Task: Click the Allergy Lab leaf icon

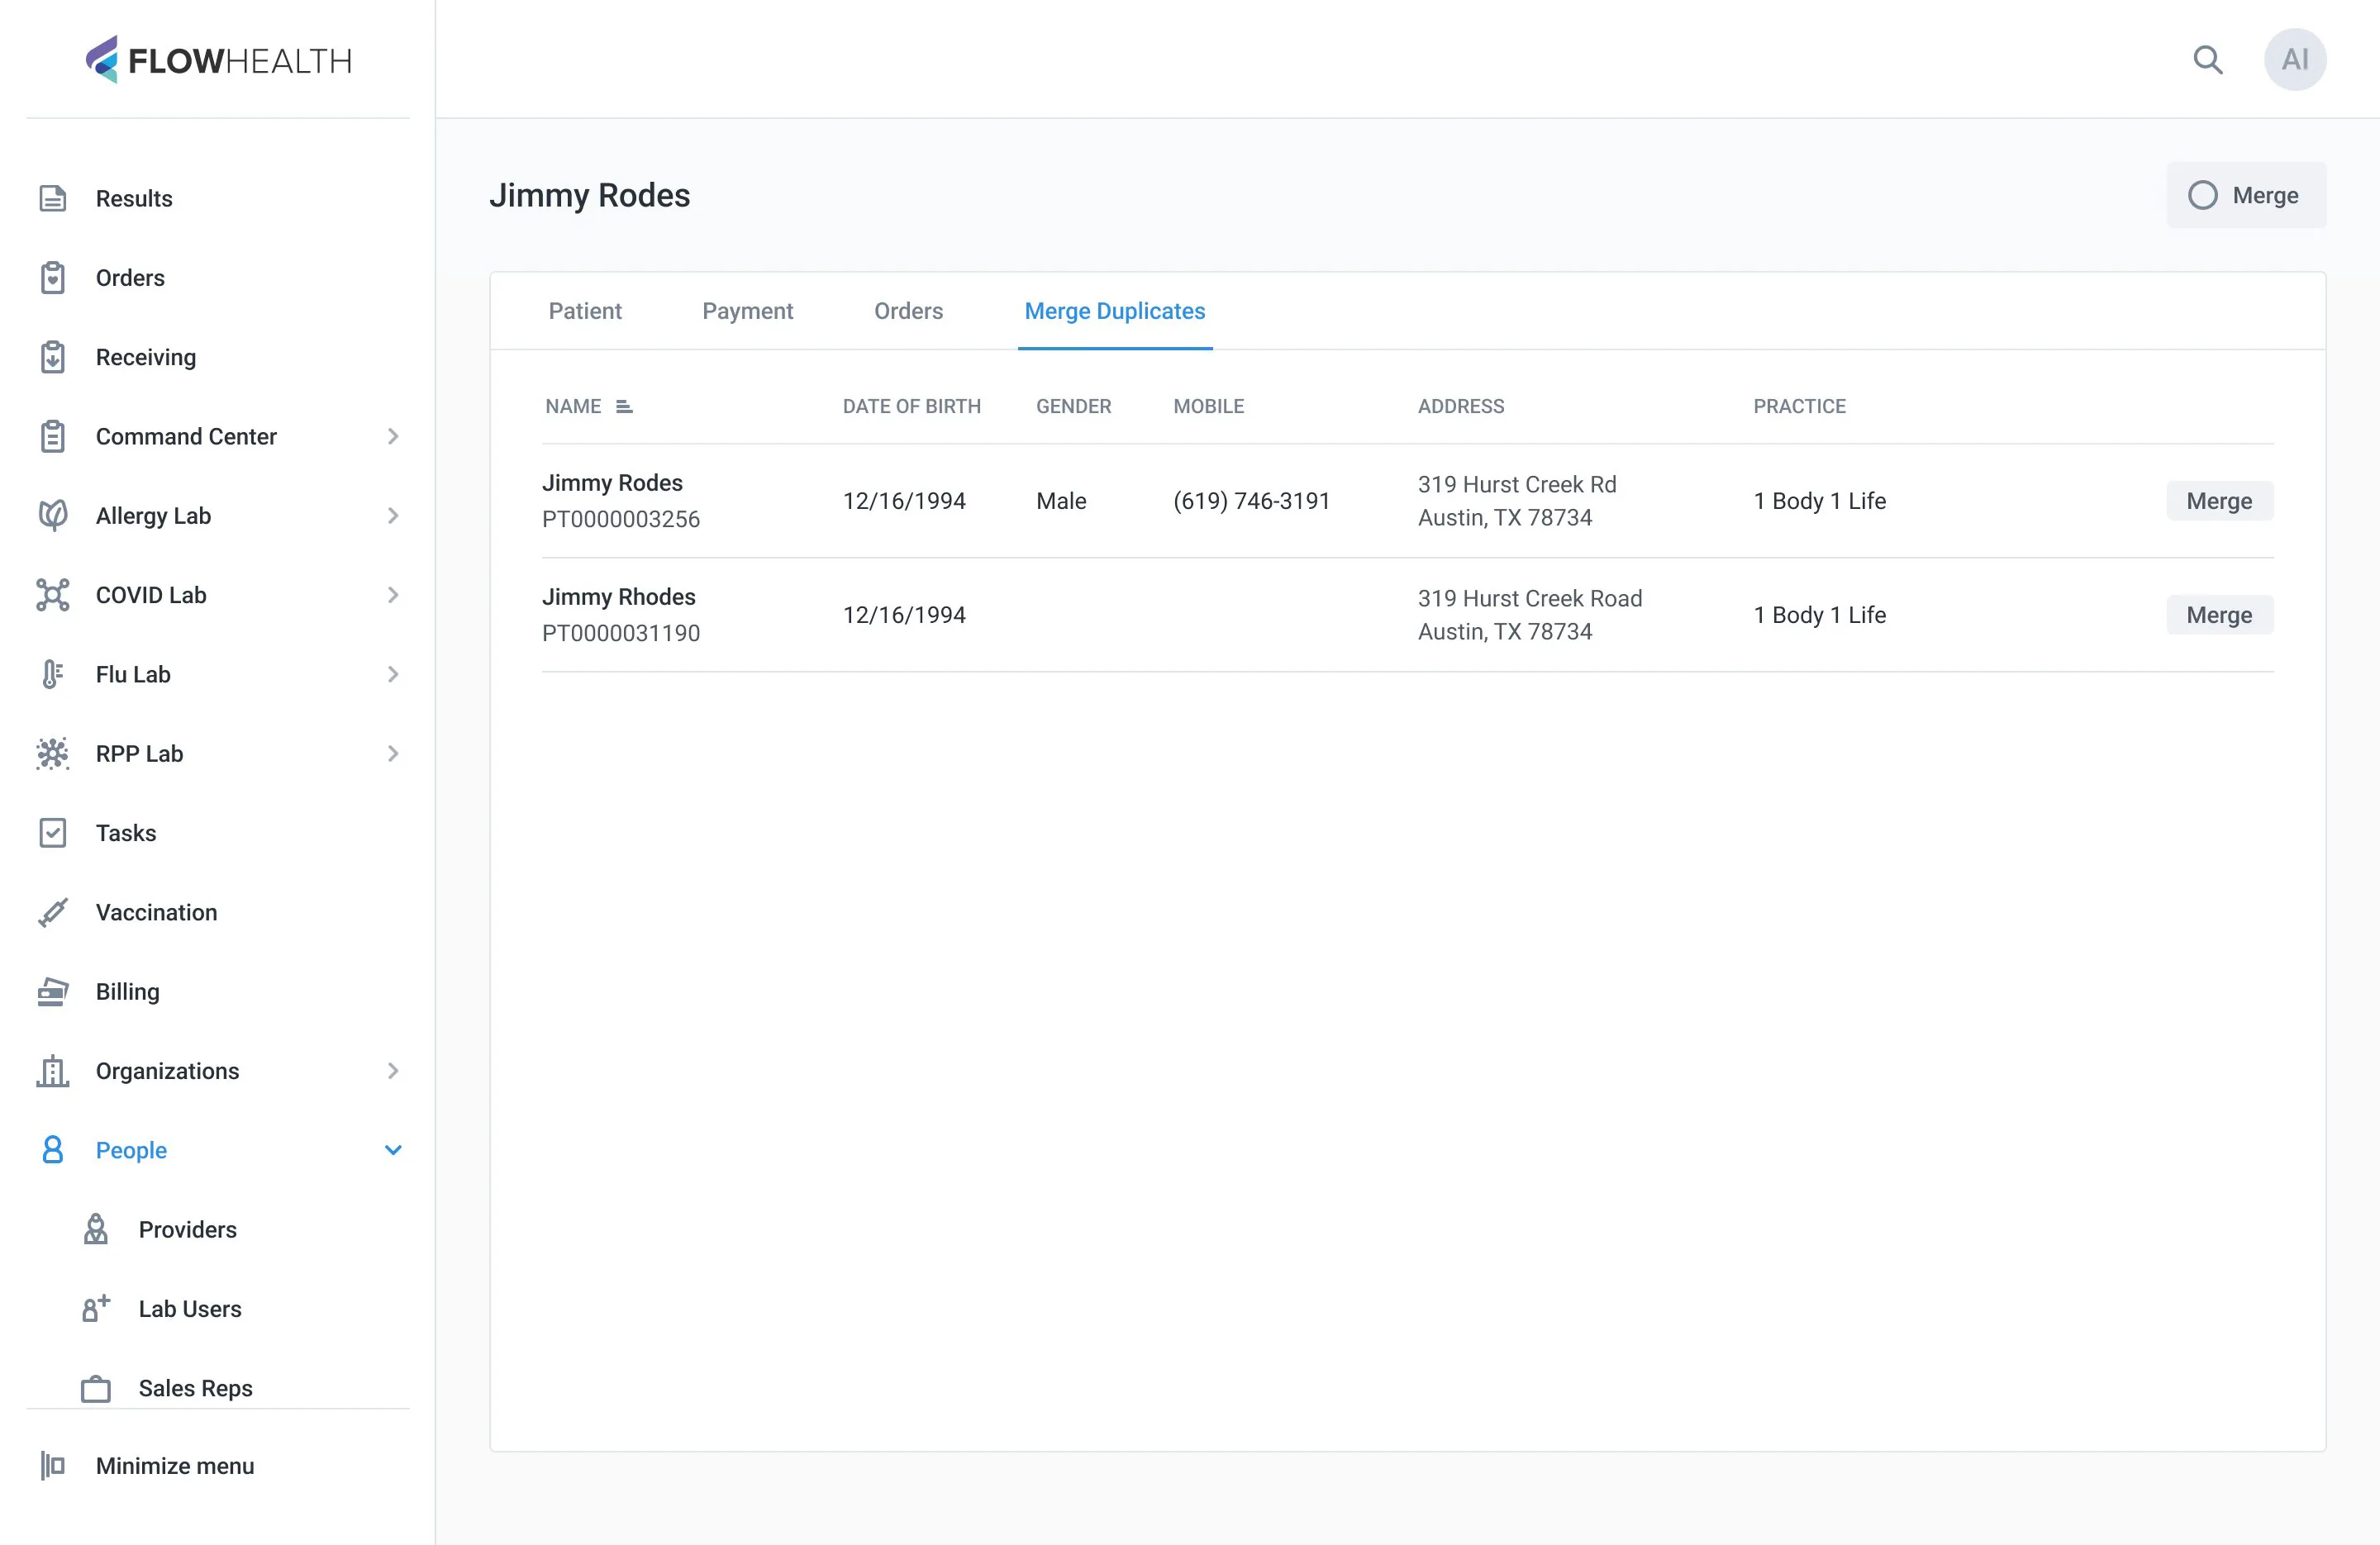Action: 53,515
